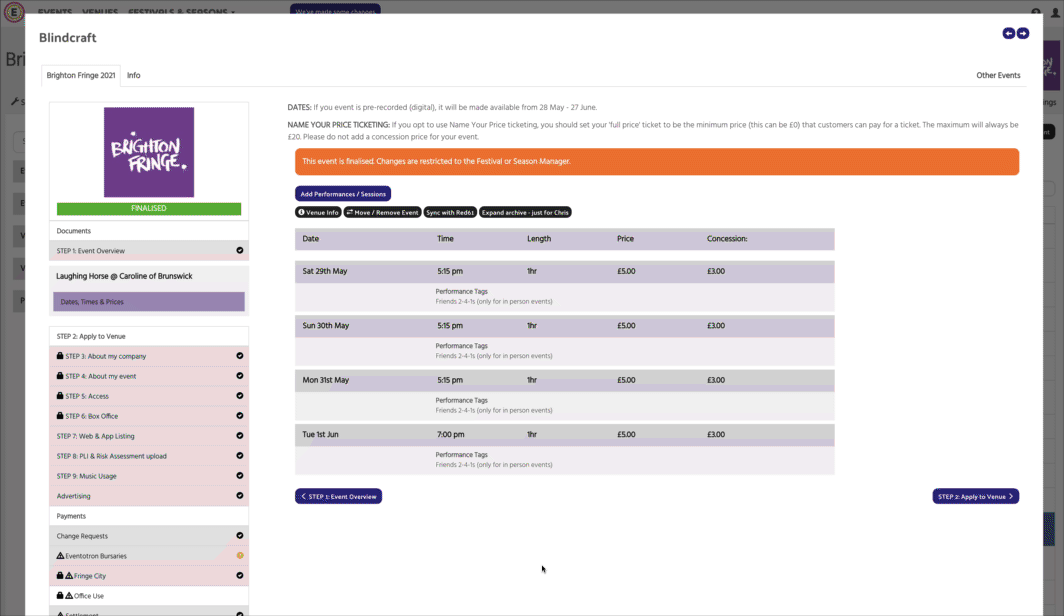Click the Brighton Fringe logo thumbnail
This screenshot has width=1064, height=616.
pos(149,152)
